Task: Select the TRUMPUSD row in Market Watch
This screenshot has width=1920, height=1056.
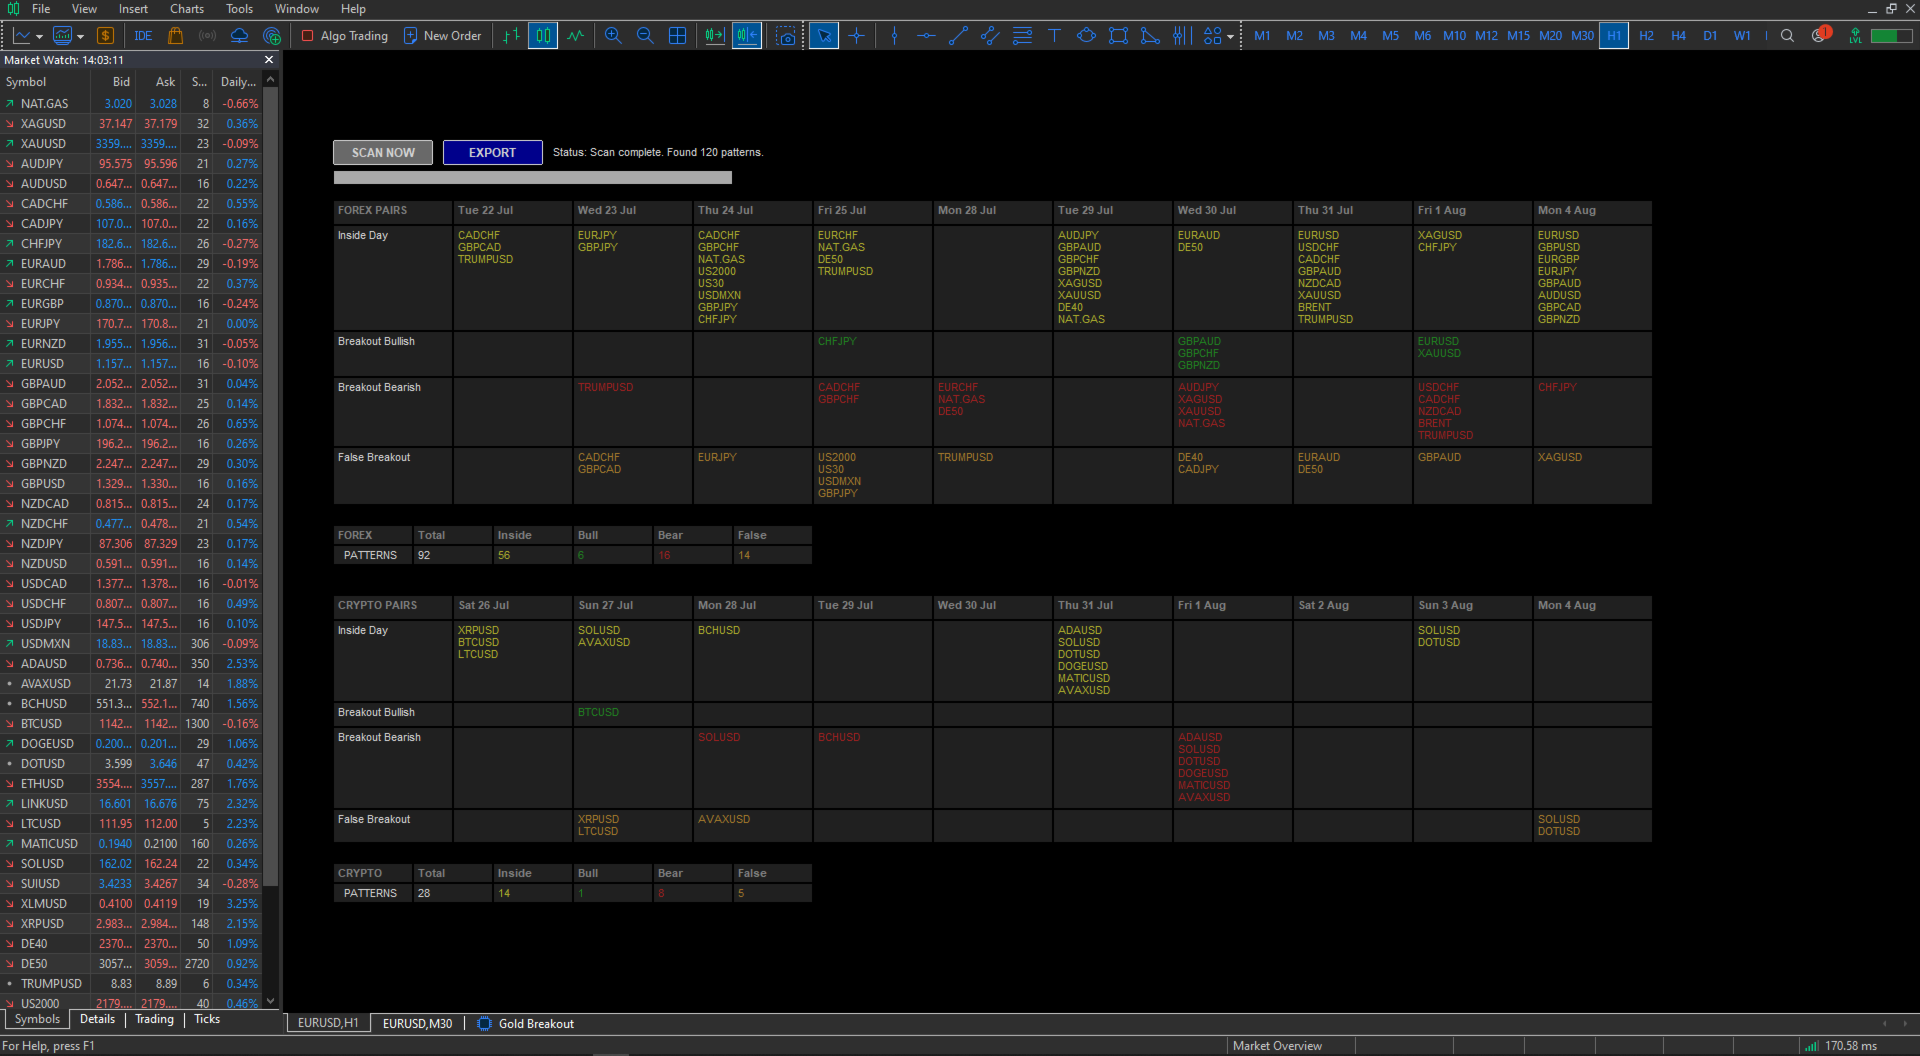Action: pos(132,984)
